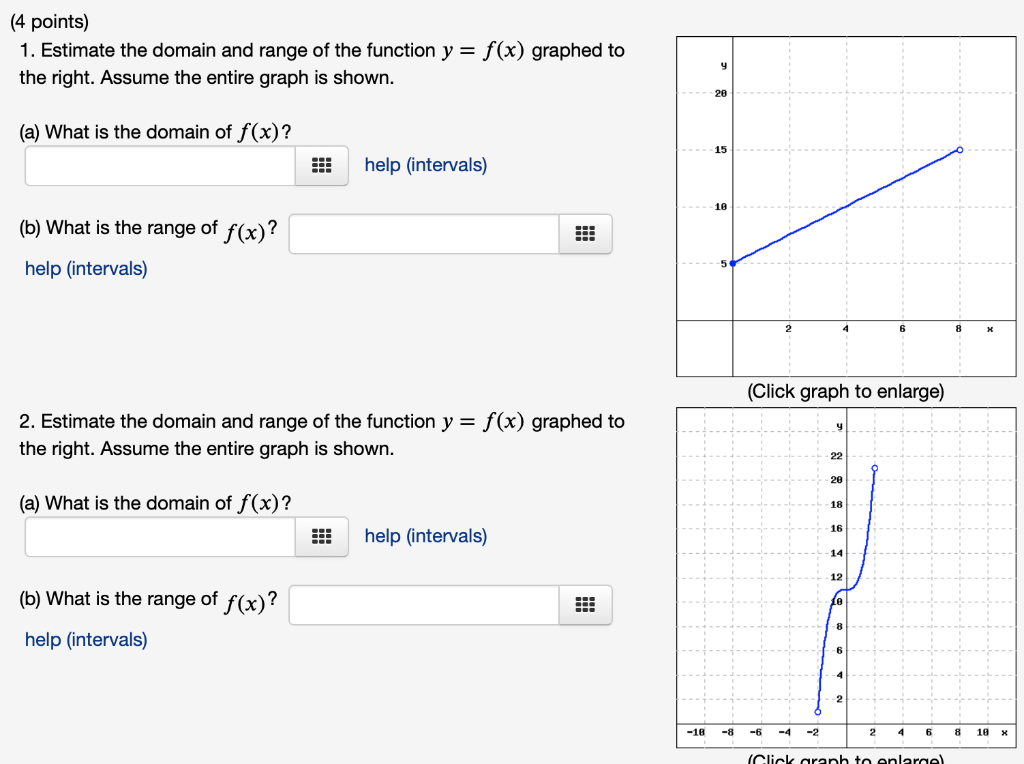Open help (intervals) for question 2 range

pos(86,639)
